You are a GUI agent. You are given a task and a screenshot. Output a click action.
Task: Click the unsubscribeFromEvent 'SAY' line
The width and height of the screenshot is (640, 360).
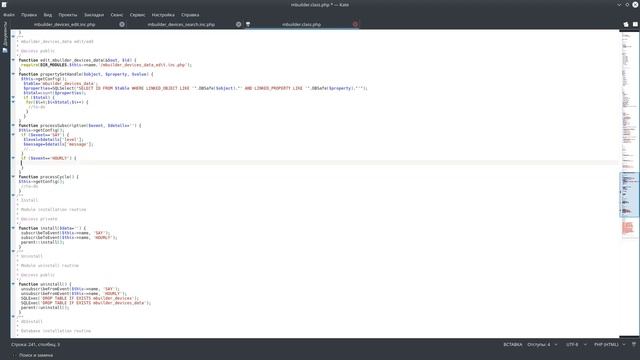coord(70,289)
